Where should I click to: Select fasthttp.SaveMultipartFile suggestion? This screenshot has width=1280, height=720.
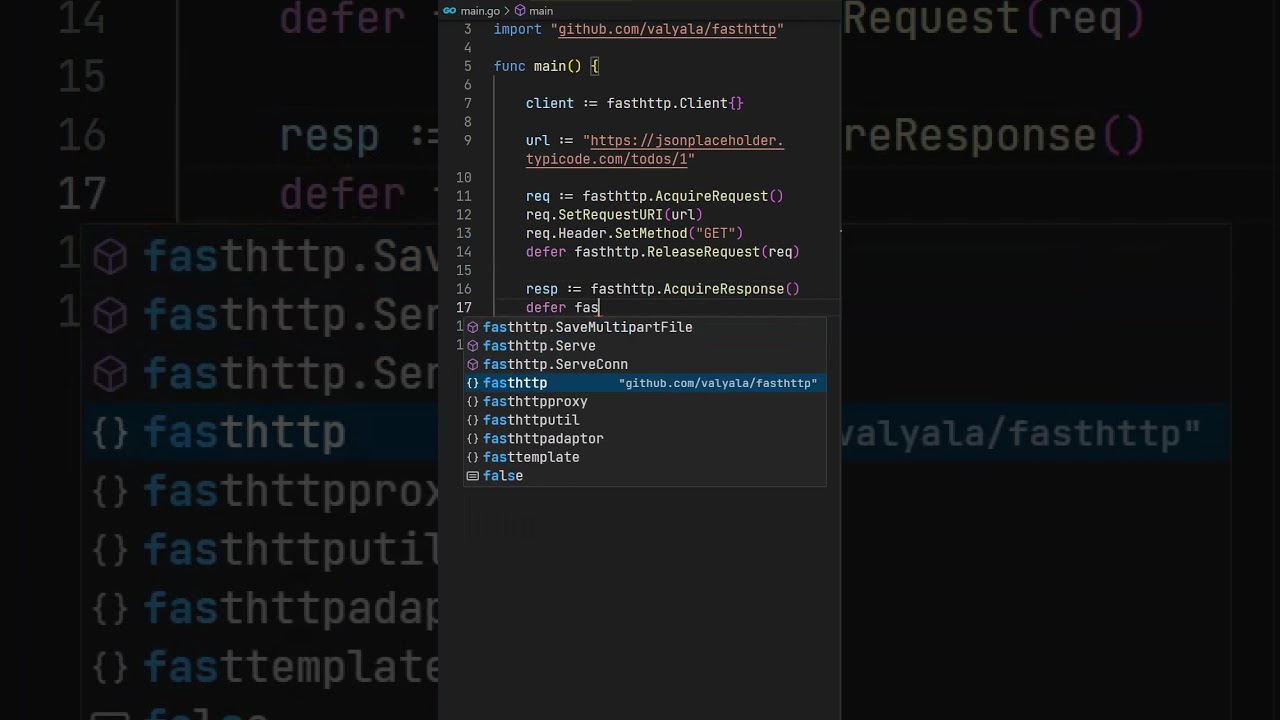pos(644,327)
